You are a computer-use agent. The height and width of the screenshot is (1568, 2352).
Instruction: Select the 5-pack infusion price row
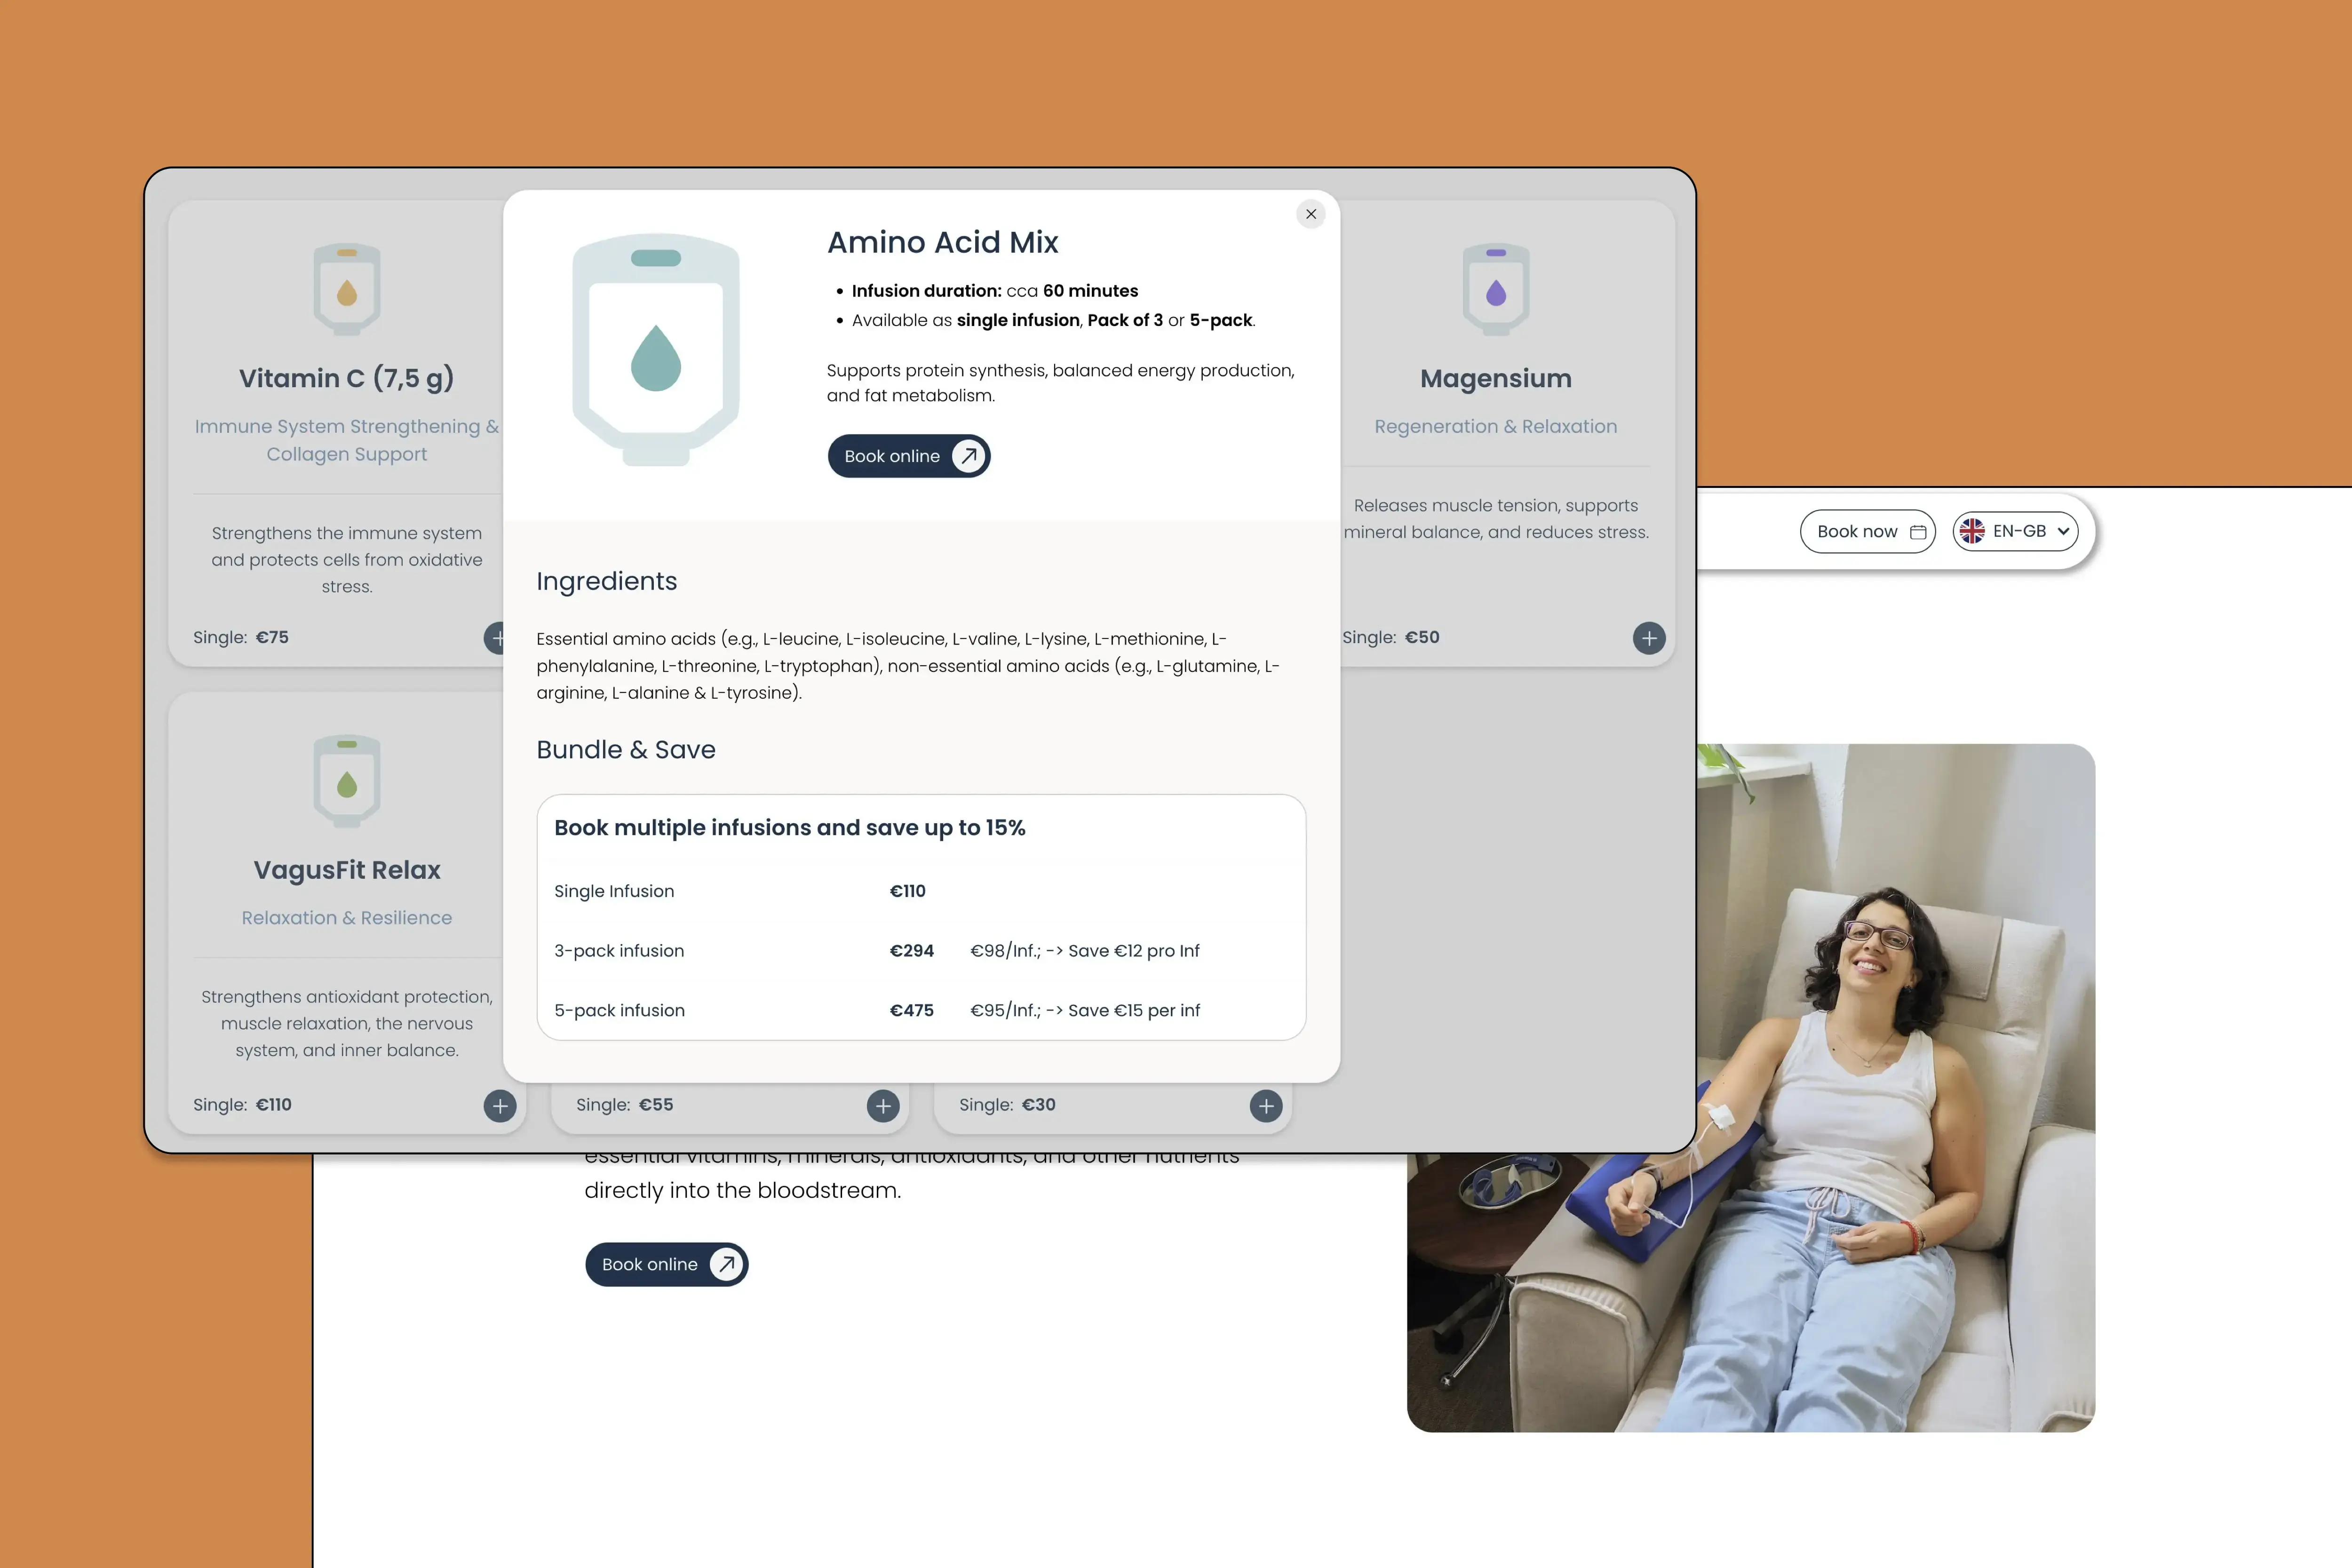click(921, 1010)
